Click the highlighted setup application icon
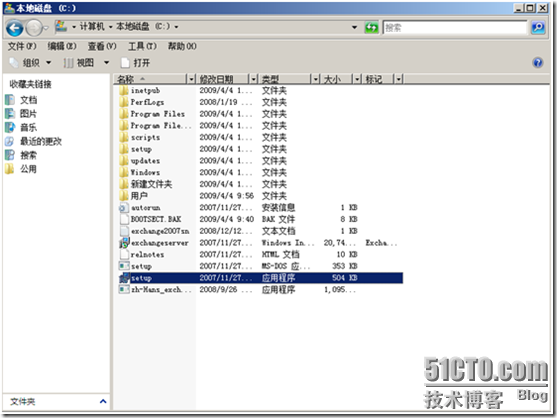Screen dimensions: 557x418 [124, 278]
